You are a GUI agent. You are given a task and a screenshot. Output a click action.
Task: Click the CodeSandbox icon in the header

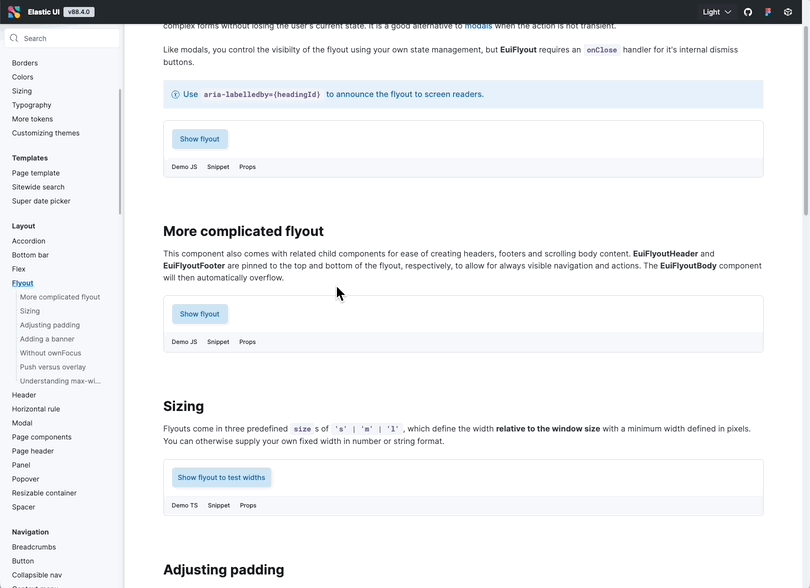point(788,12)
